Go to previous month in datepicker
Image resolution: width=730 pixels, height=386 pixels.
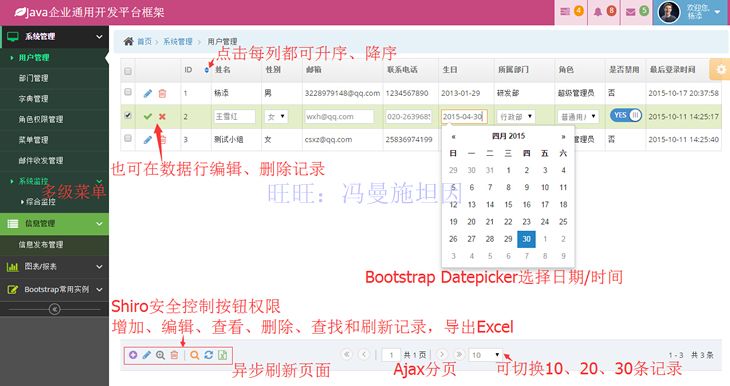(x=453, y=136)
